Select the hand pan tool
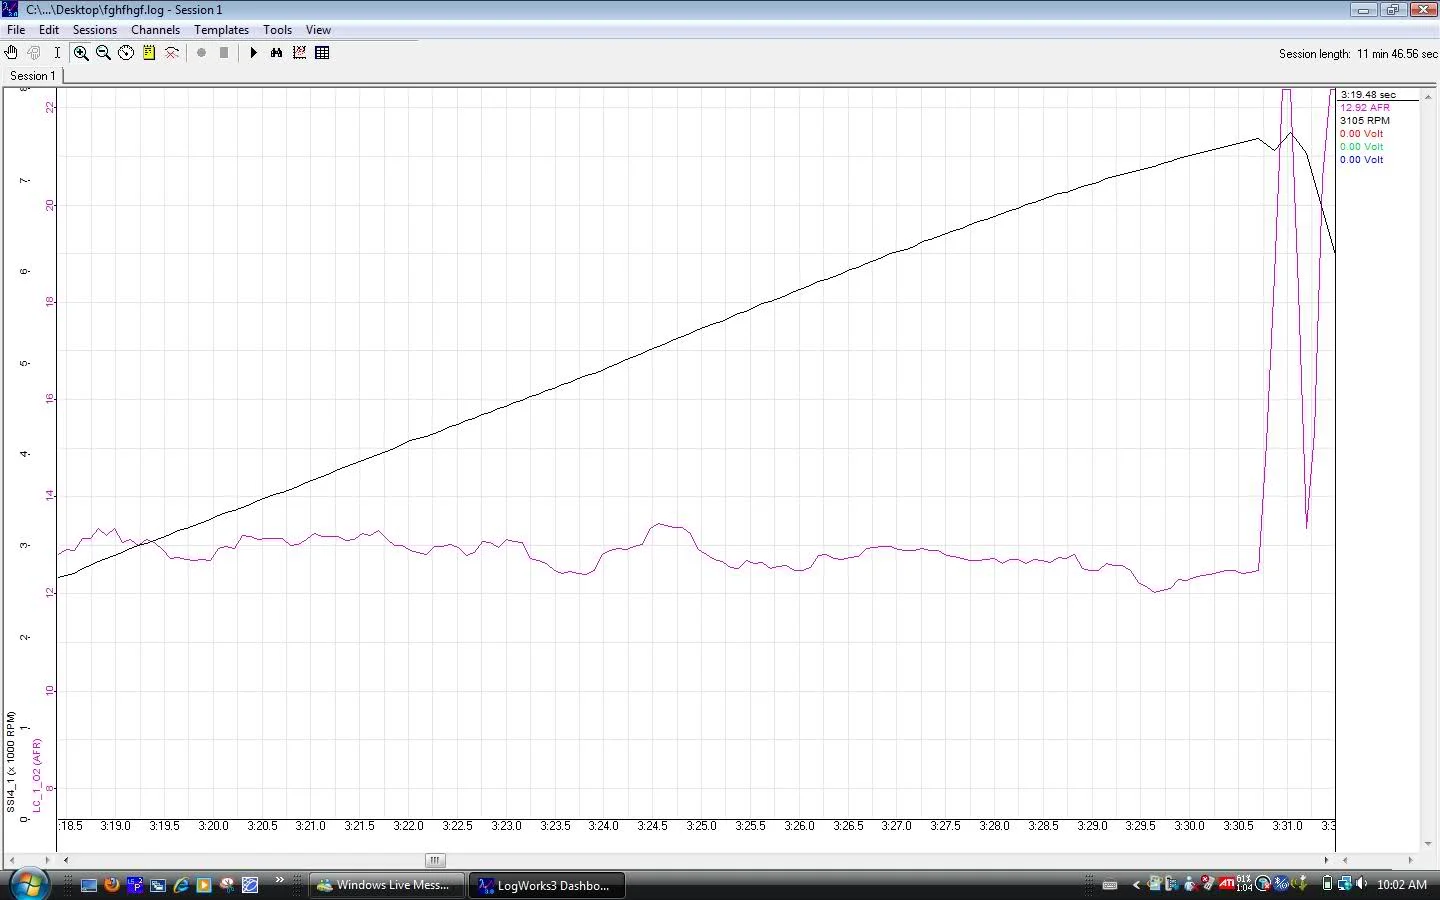The width and height of the screenshot is (1440, 900). 11,53
